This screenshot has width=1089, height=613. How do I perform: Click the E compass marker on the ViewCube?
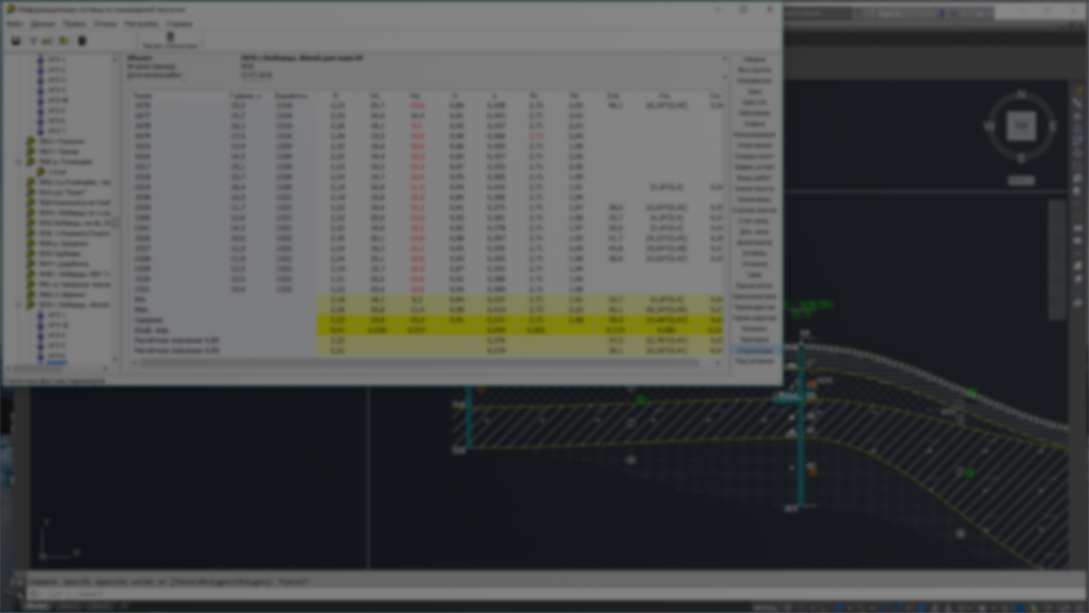point(1053,127)
